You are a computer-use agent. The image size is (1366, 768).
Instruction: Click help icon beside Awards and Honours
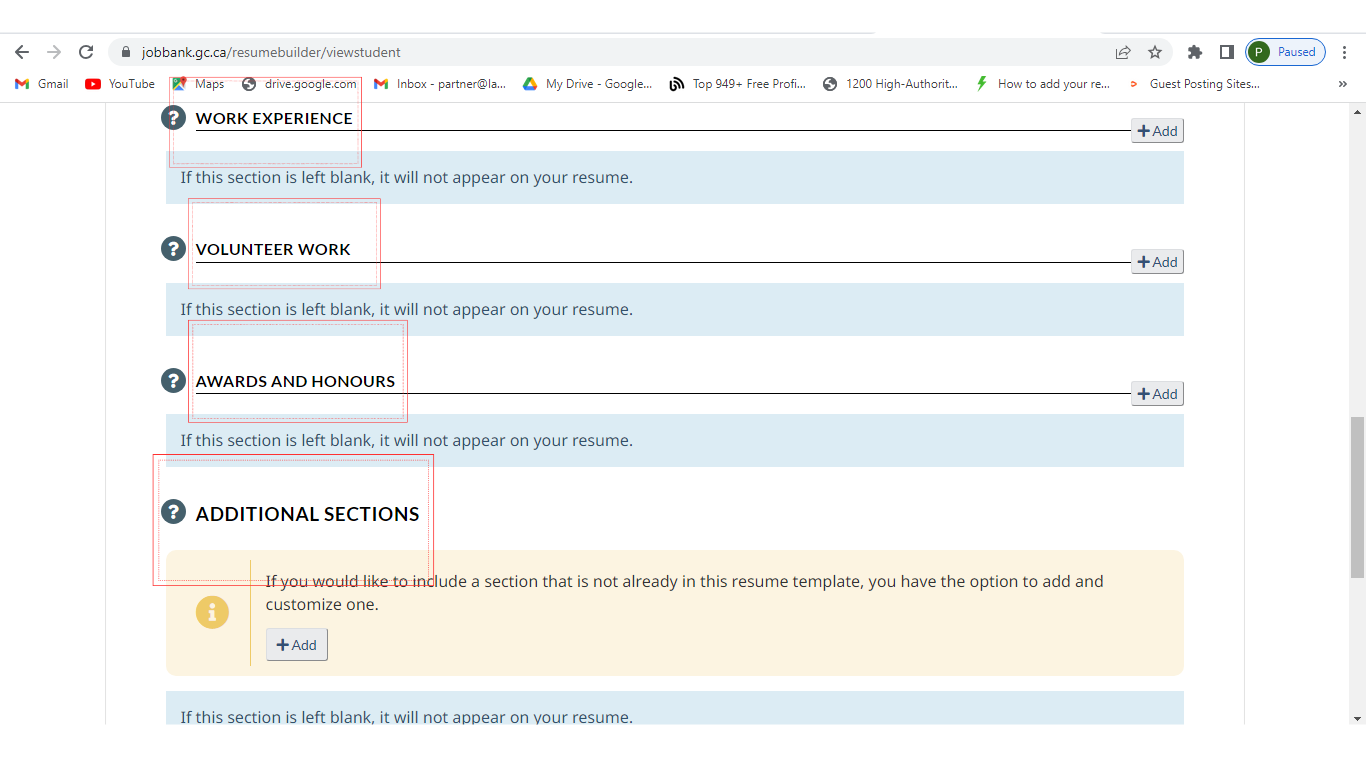tap(173, 381)
